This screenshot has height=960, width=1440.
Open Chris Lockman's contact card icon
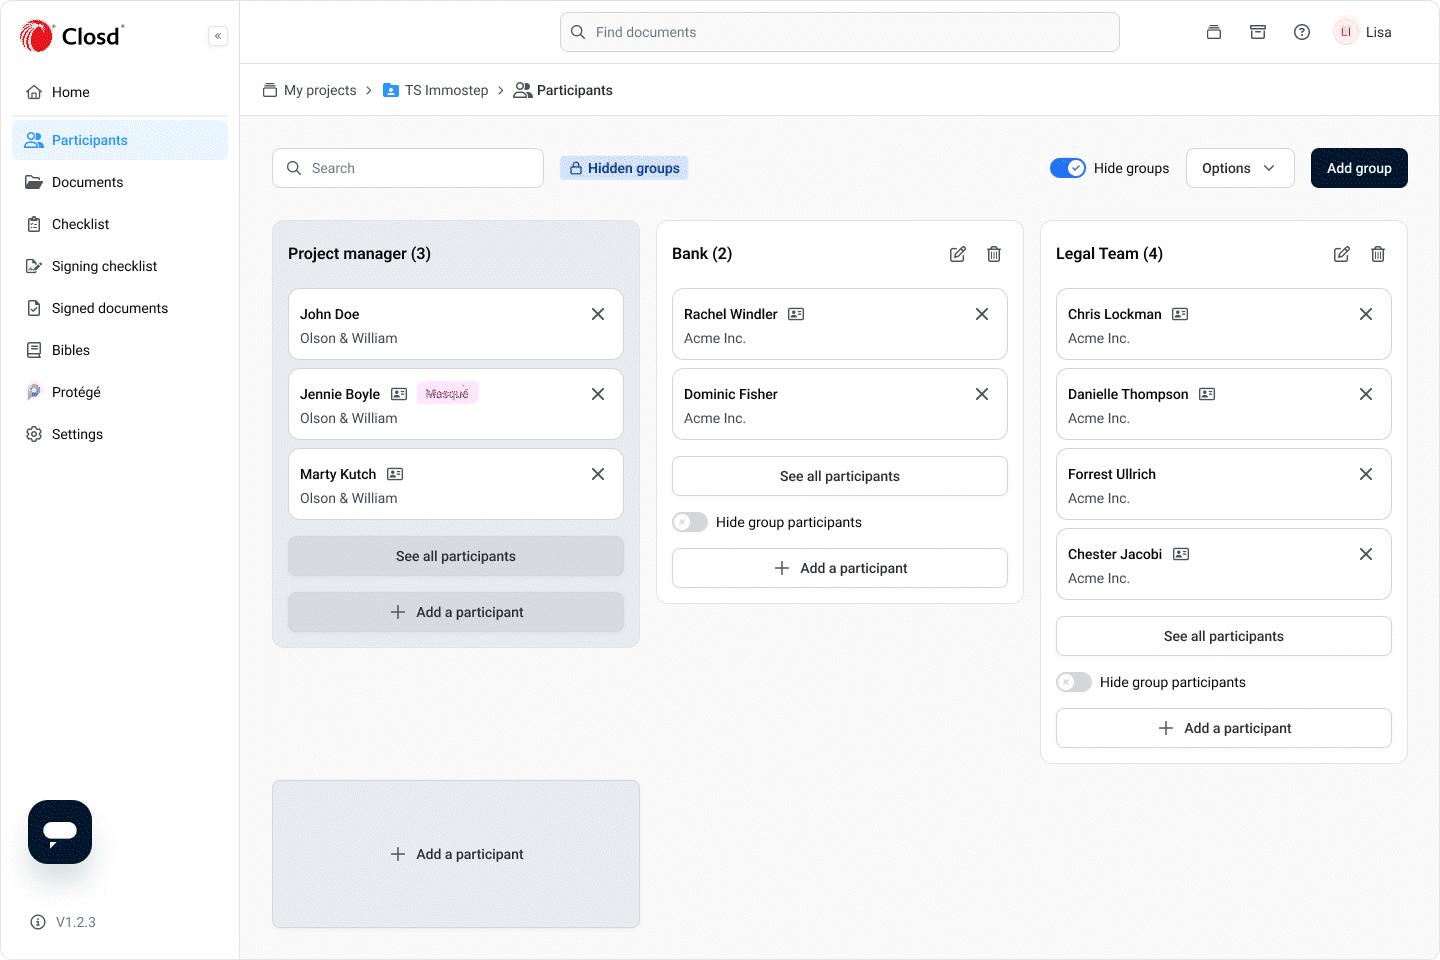pyautogui.click(x=1180, y=314)
